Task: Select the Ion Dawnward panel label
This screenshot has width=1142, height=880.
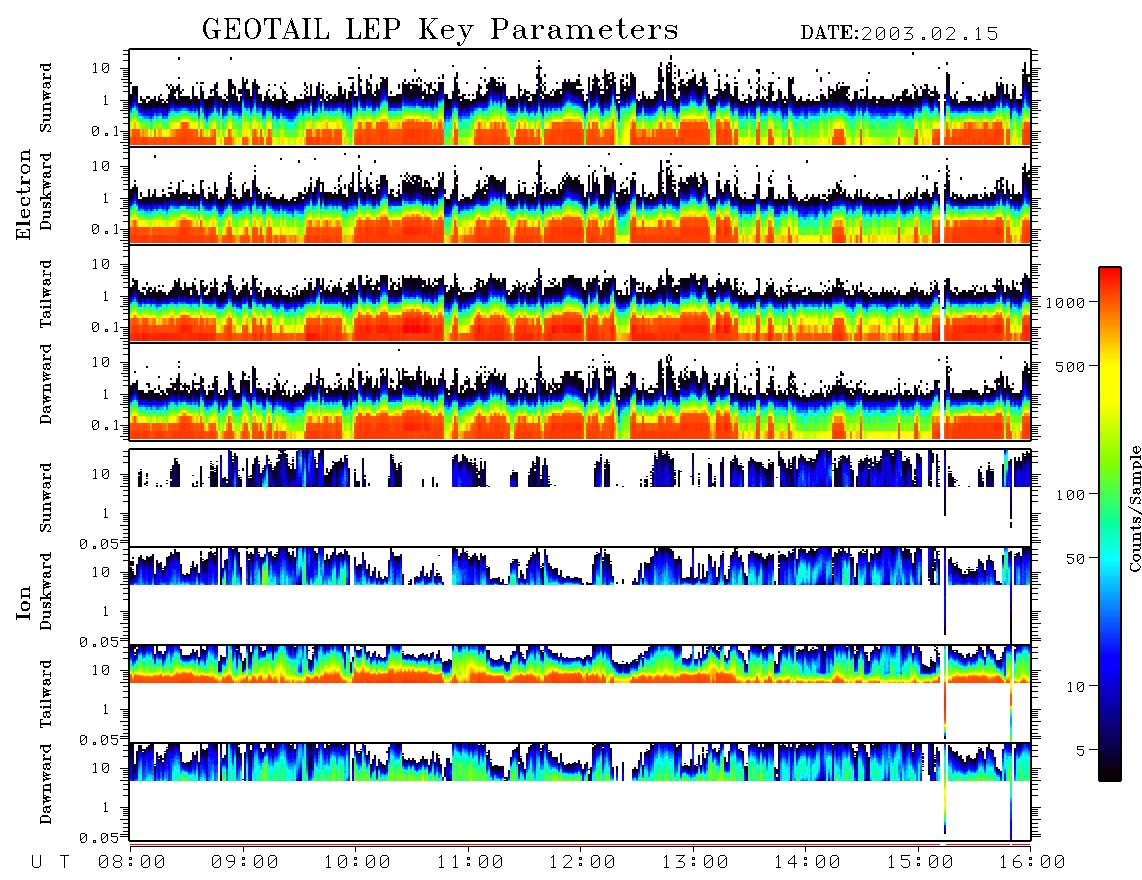Action: click(x=46, y=784)
